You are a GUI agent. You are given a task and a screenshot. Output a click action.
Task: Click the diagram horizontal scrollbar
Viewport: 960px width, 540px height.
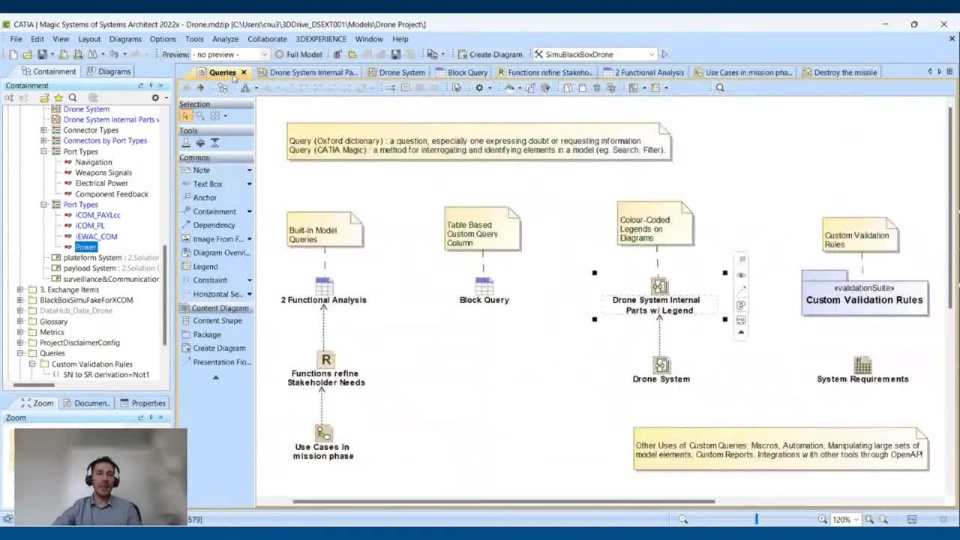[x=503, y=501]
